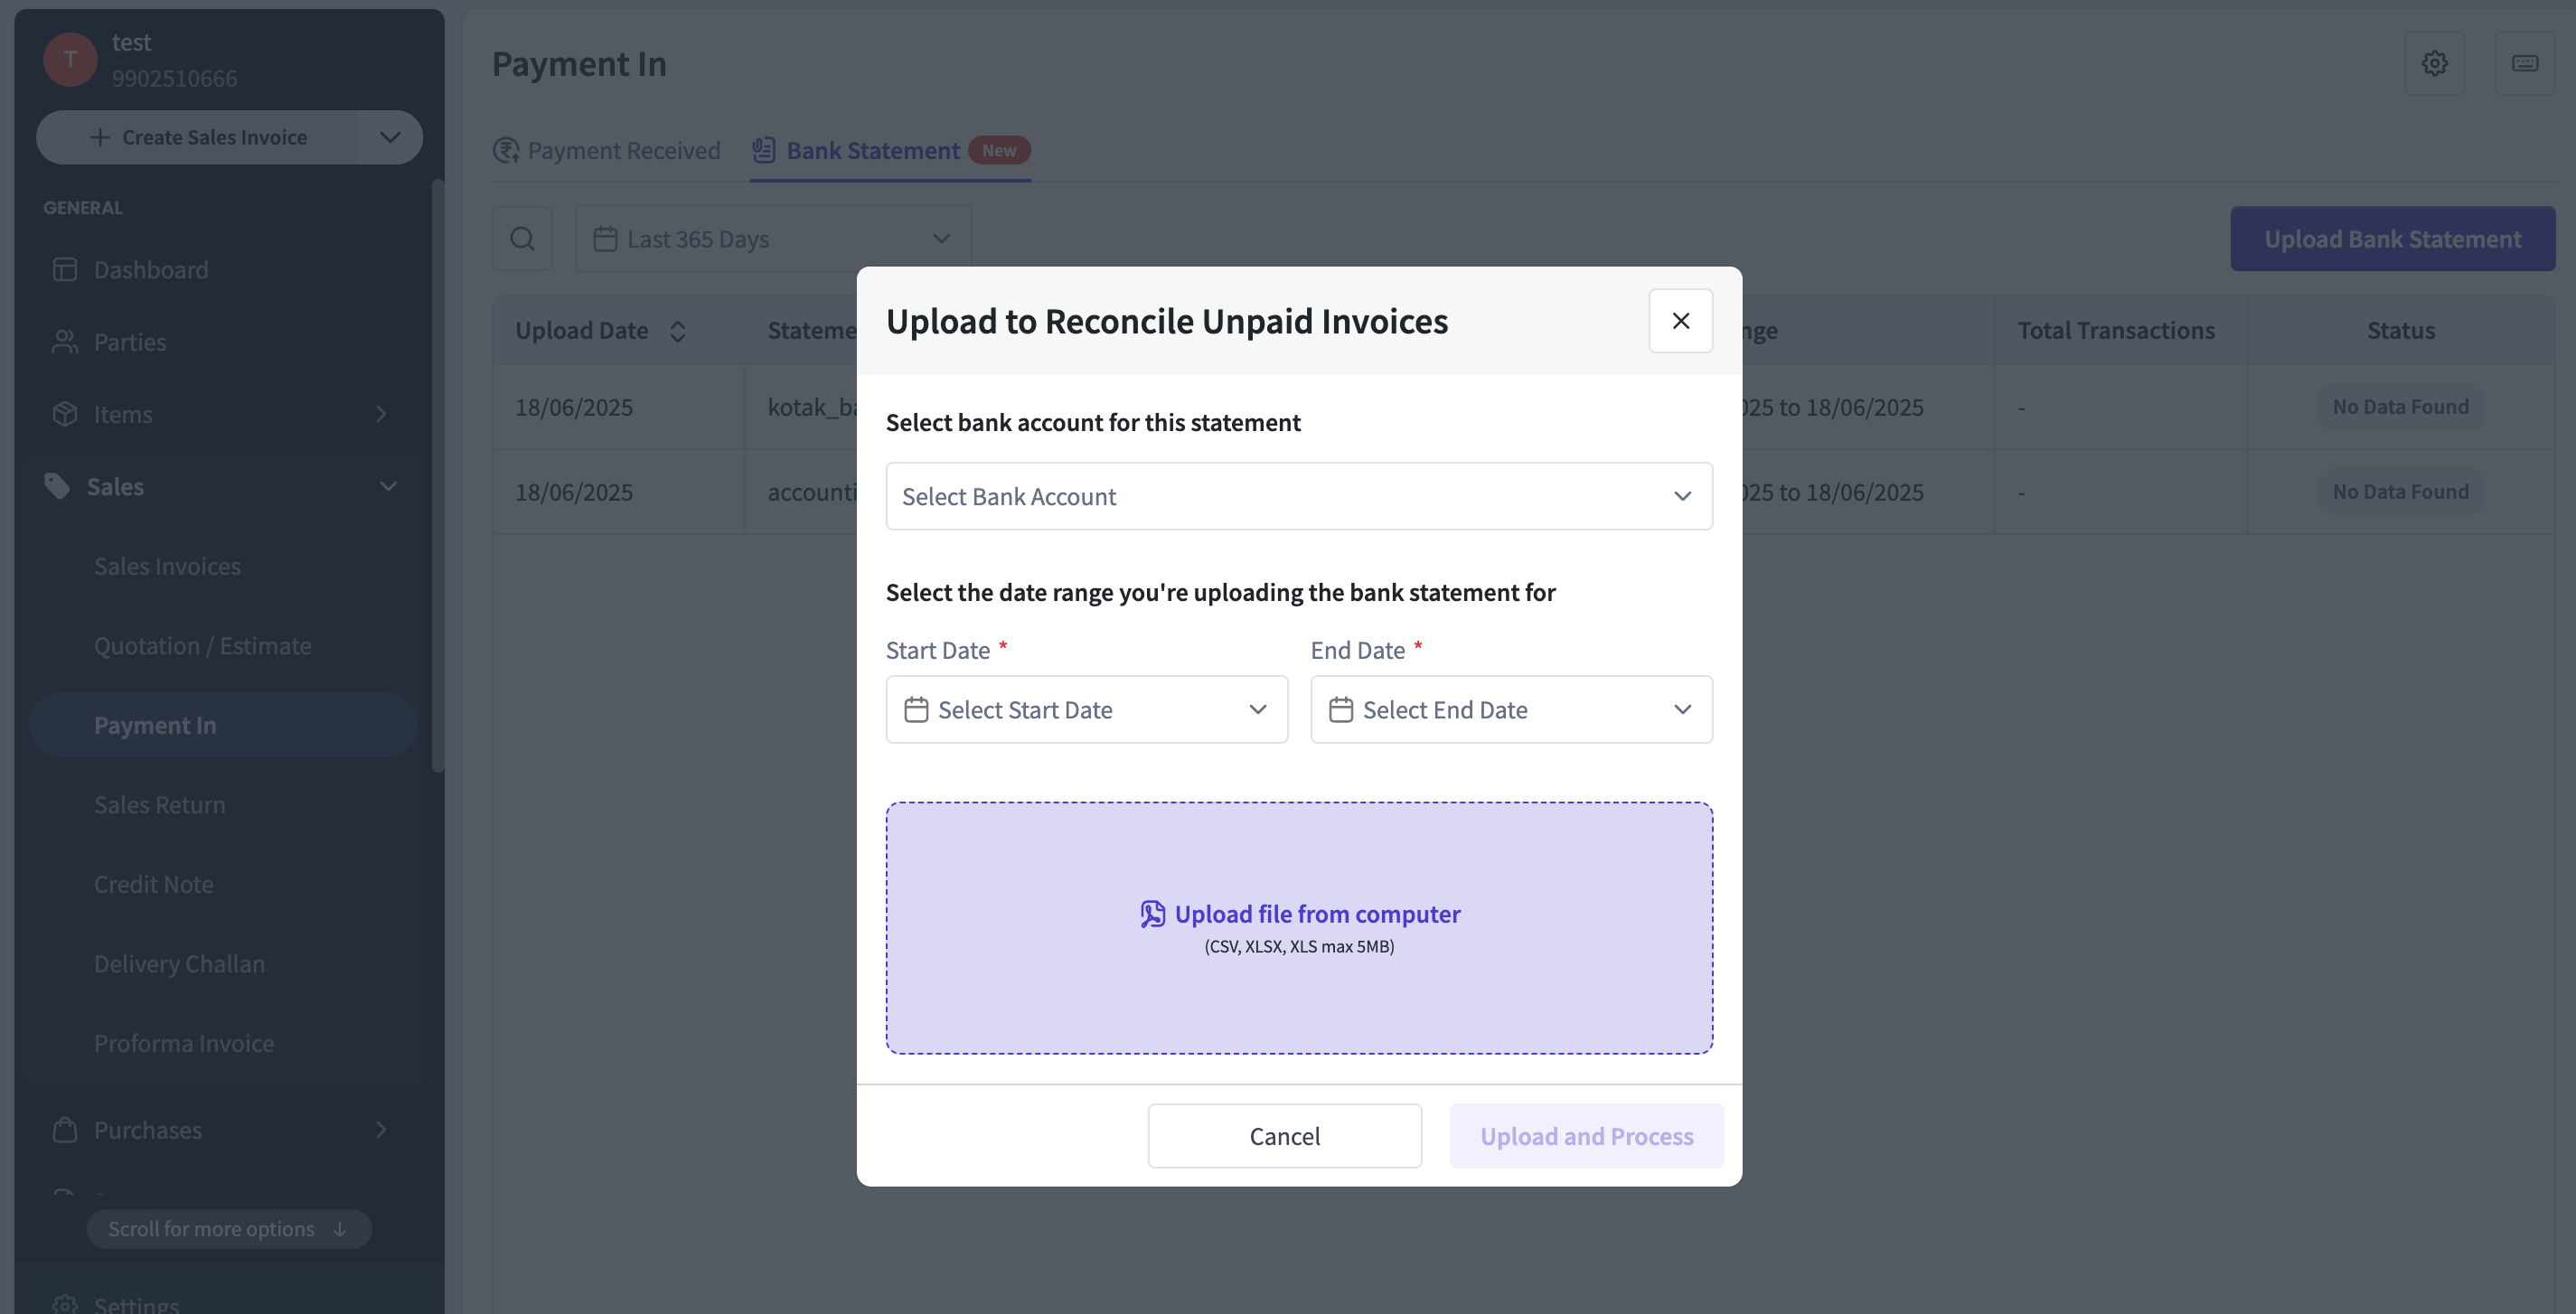Open Proforma Invoice in the sidebar
This screenshot has height=1314, width=2576.
coord(223,1042)
